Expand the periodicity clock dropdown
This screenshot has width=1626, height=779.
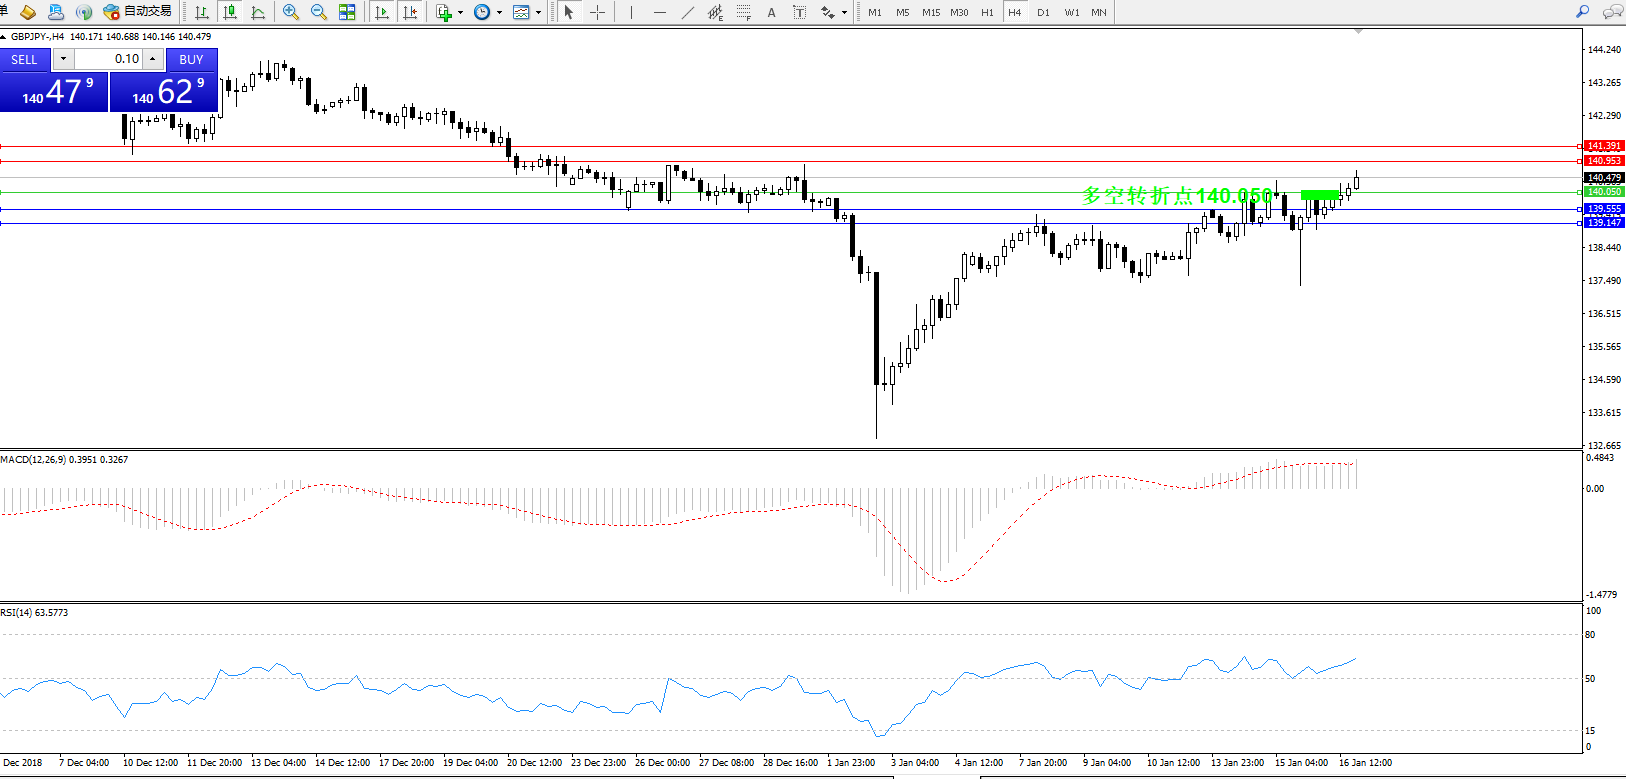click(499, 13)
